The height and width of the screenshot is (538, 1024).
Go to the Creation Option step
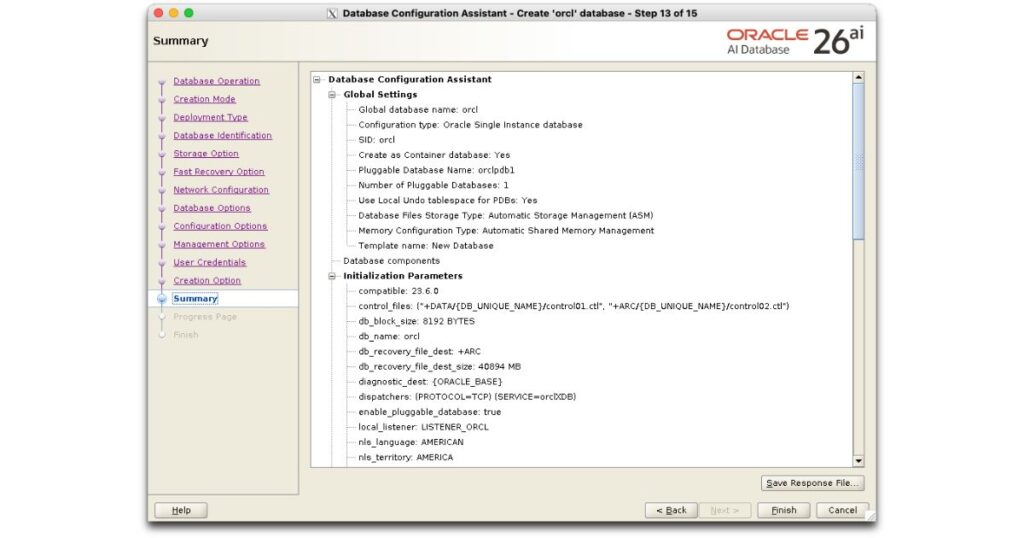tap(207, 280)
